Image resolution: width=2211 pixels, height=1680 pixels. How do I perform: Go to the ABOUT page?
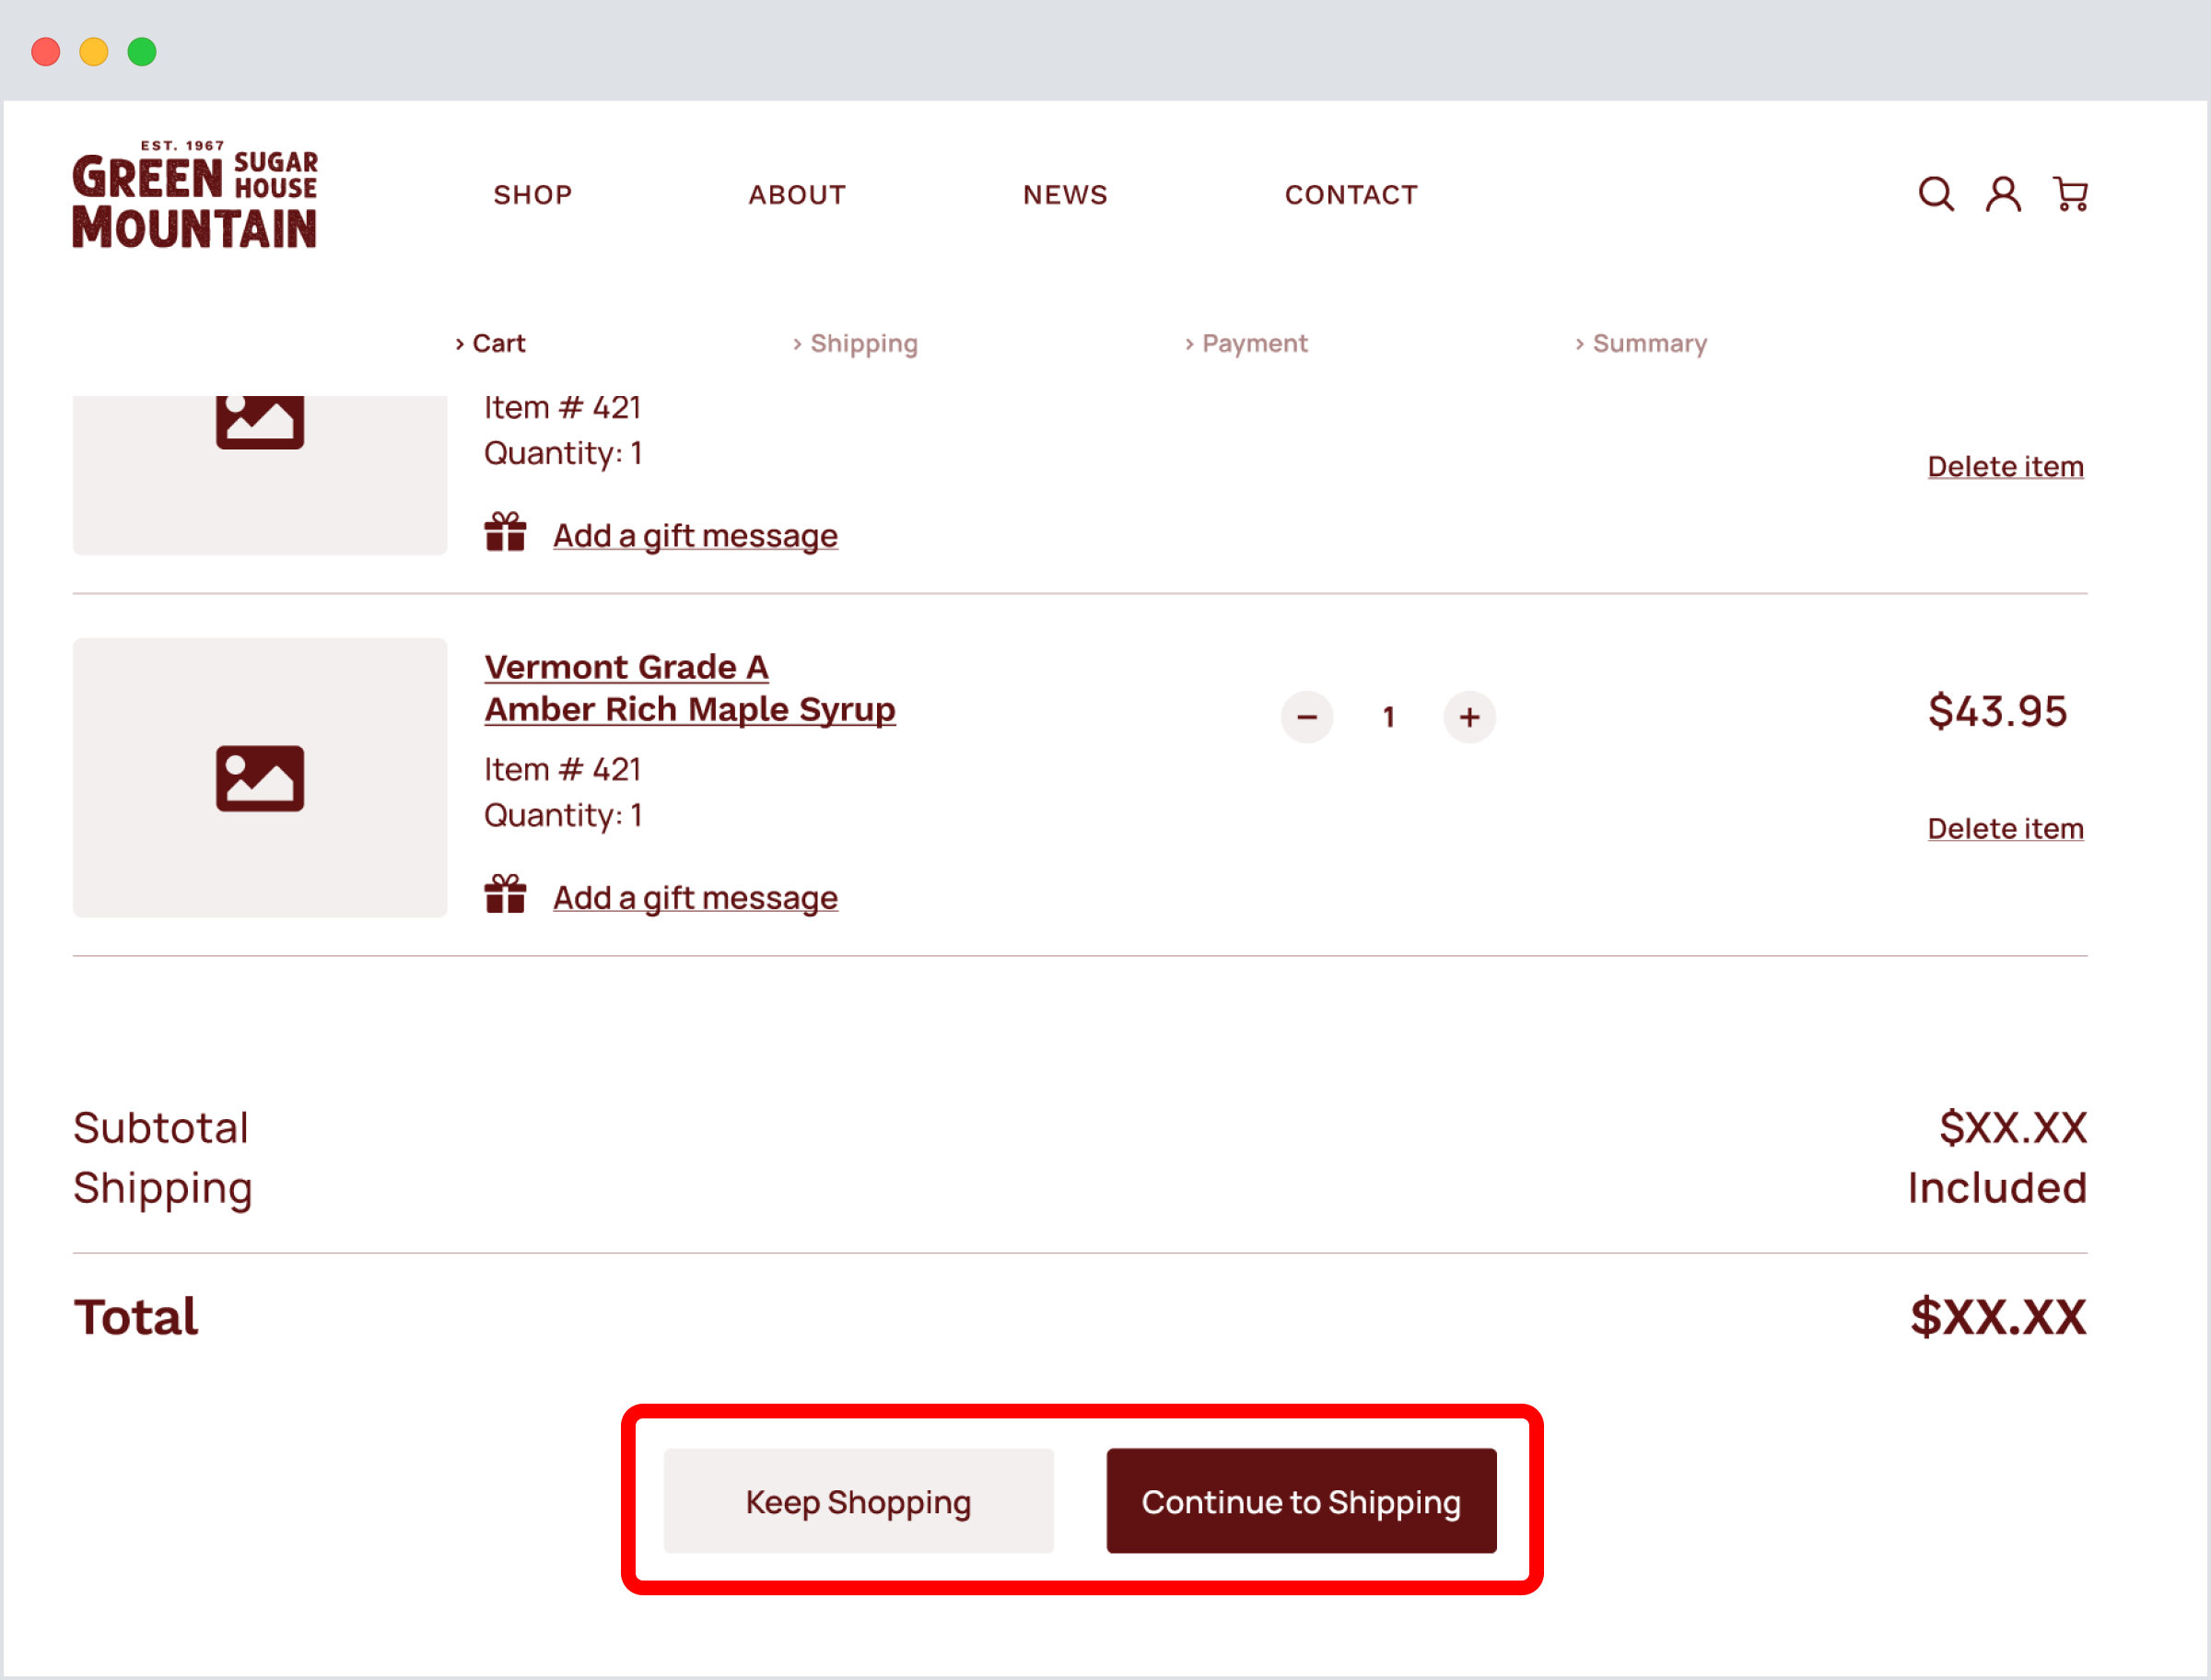(797, 195)
